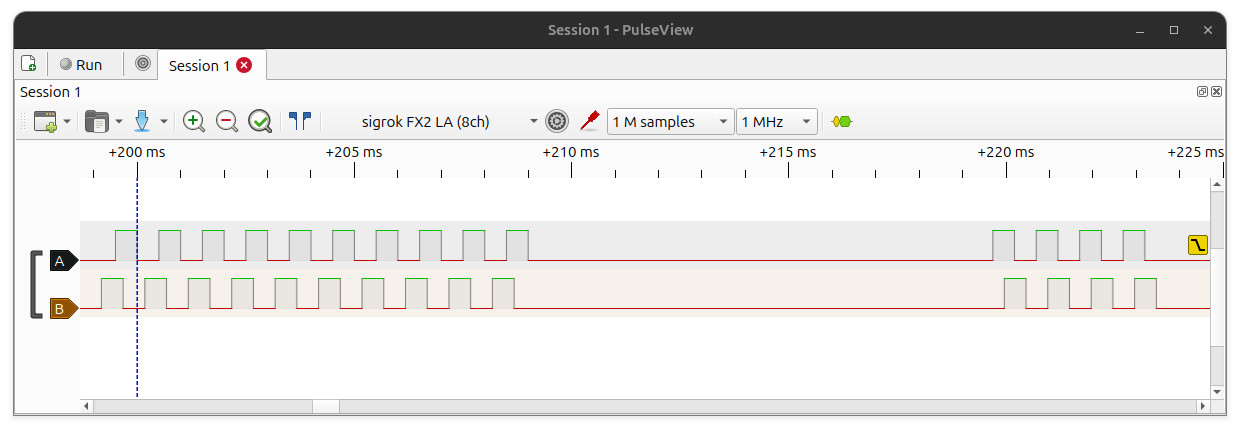Click the horizontal scrollbar thumb
1240x432 pixels.
click(326, 406)
